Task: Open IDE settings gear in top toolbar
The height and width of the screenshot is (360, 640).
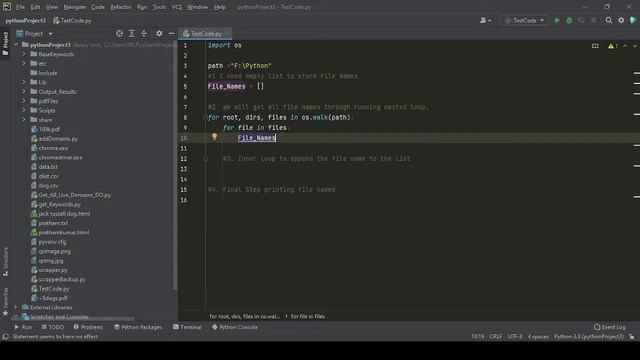Action: [x=621, y=20]
